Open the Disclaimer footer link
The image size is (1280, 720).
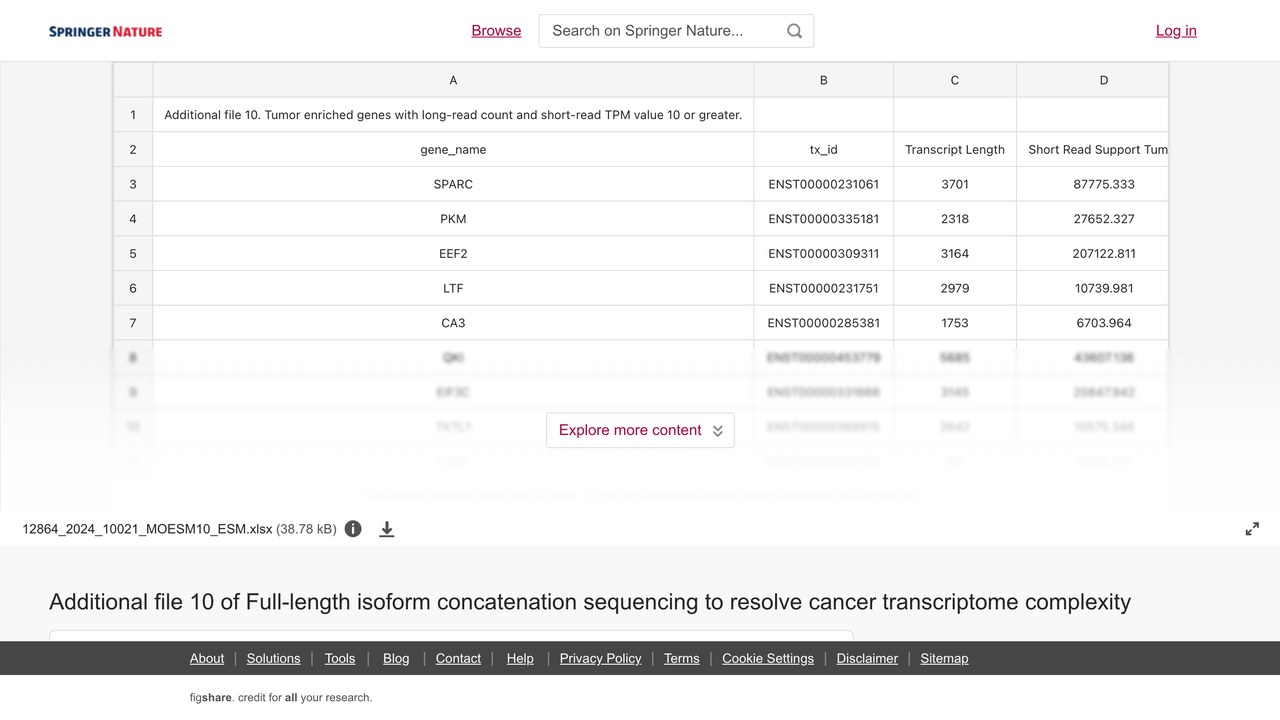(867, 658)
